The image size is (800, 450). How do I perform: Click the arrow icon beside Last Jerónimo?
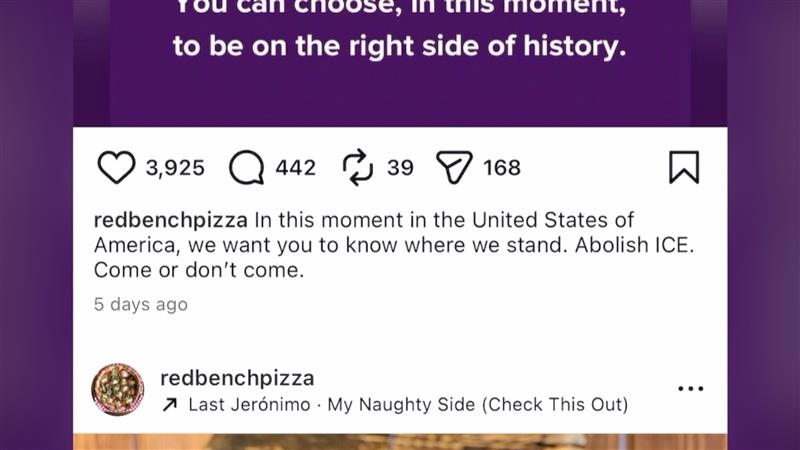(x=170, y=405)
